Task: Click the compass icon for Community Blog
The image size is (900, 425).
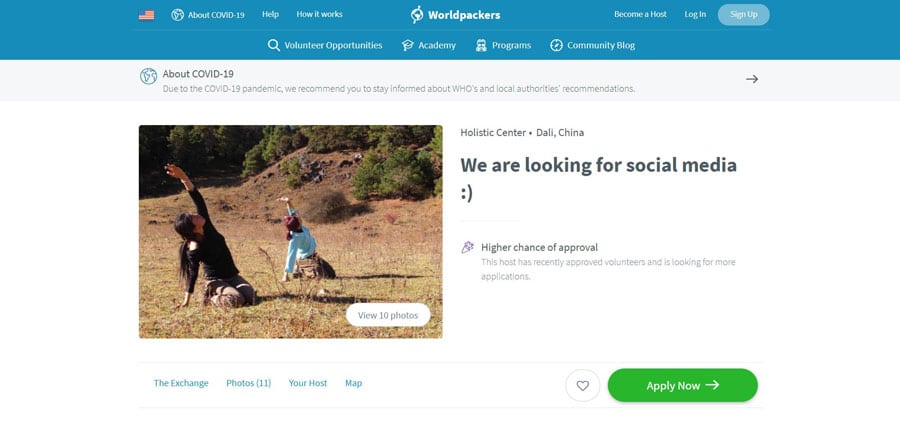Action: coord(556,45)
